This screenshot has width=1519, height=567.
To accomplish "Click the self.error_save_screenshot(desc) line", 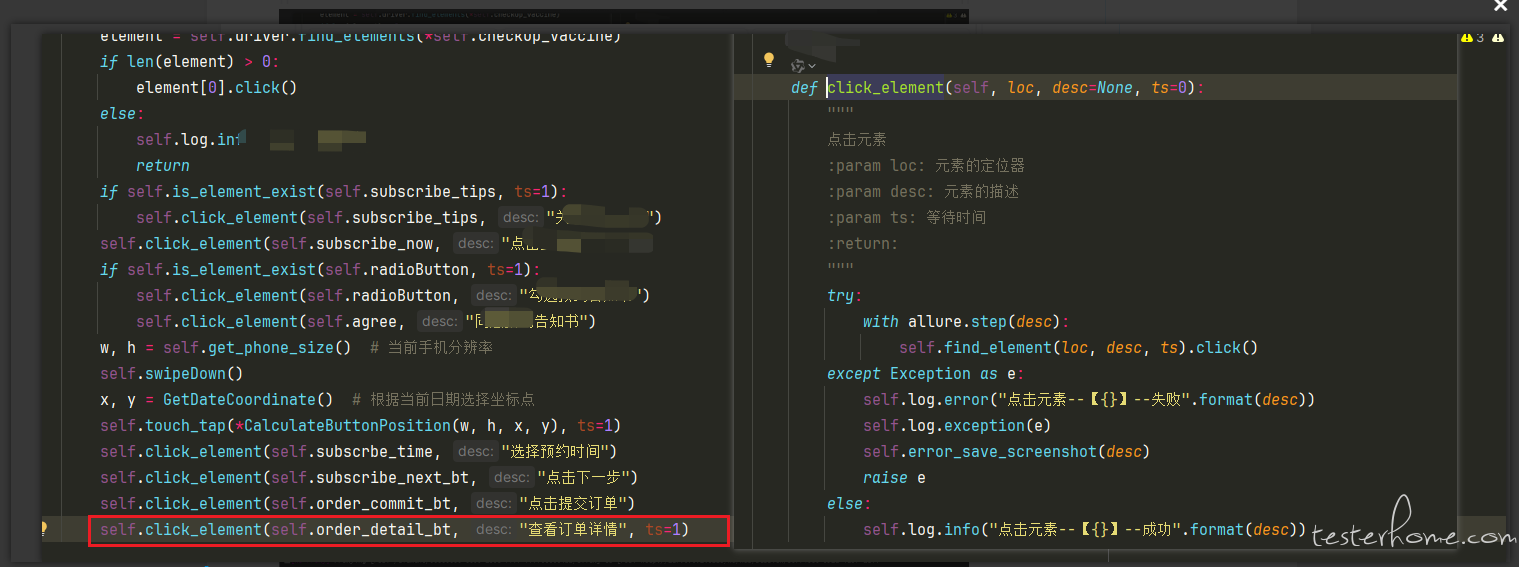I will point(1007,451).
